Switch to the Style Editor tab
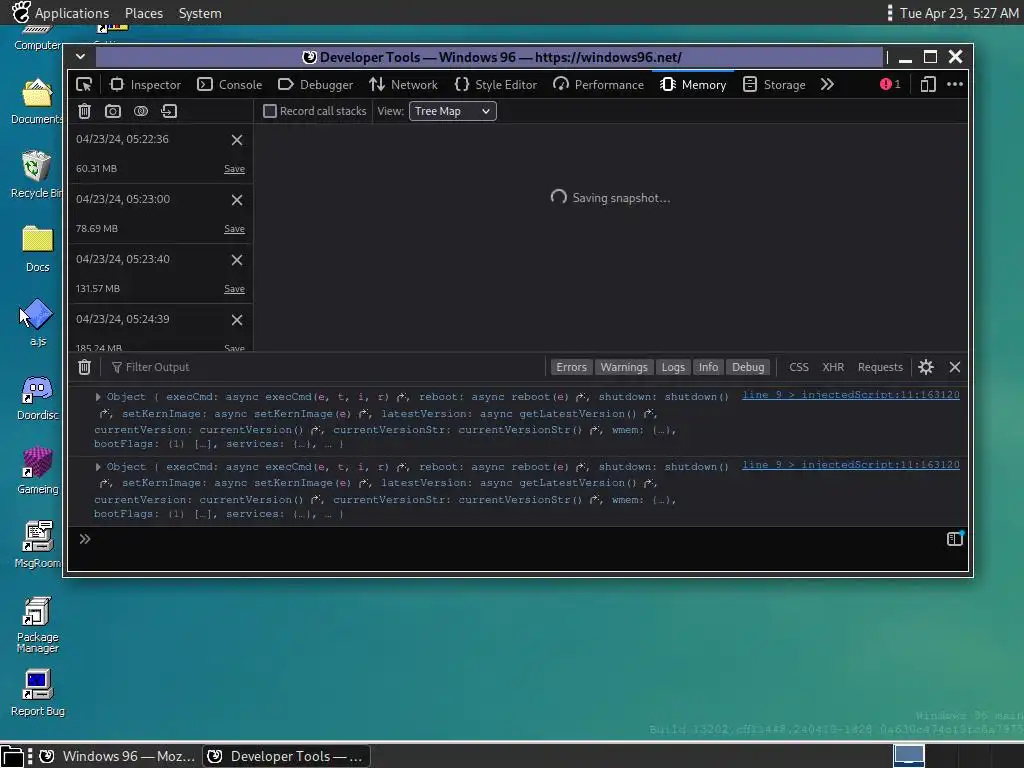The image size is (1024, 768). (x=496, y=84)
